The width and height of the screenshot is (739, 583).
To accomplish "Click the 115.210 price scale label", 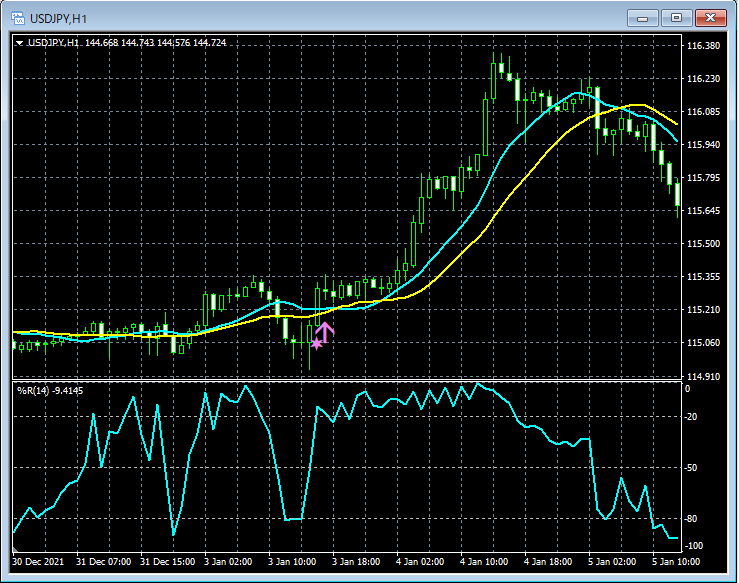I will pos(703,310).
